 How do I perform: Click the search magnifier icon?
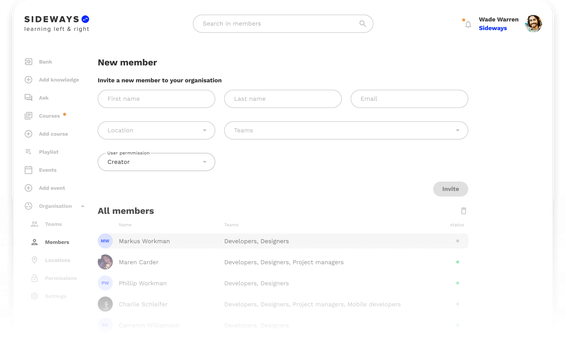click(362, 23)
